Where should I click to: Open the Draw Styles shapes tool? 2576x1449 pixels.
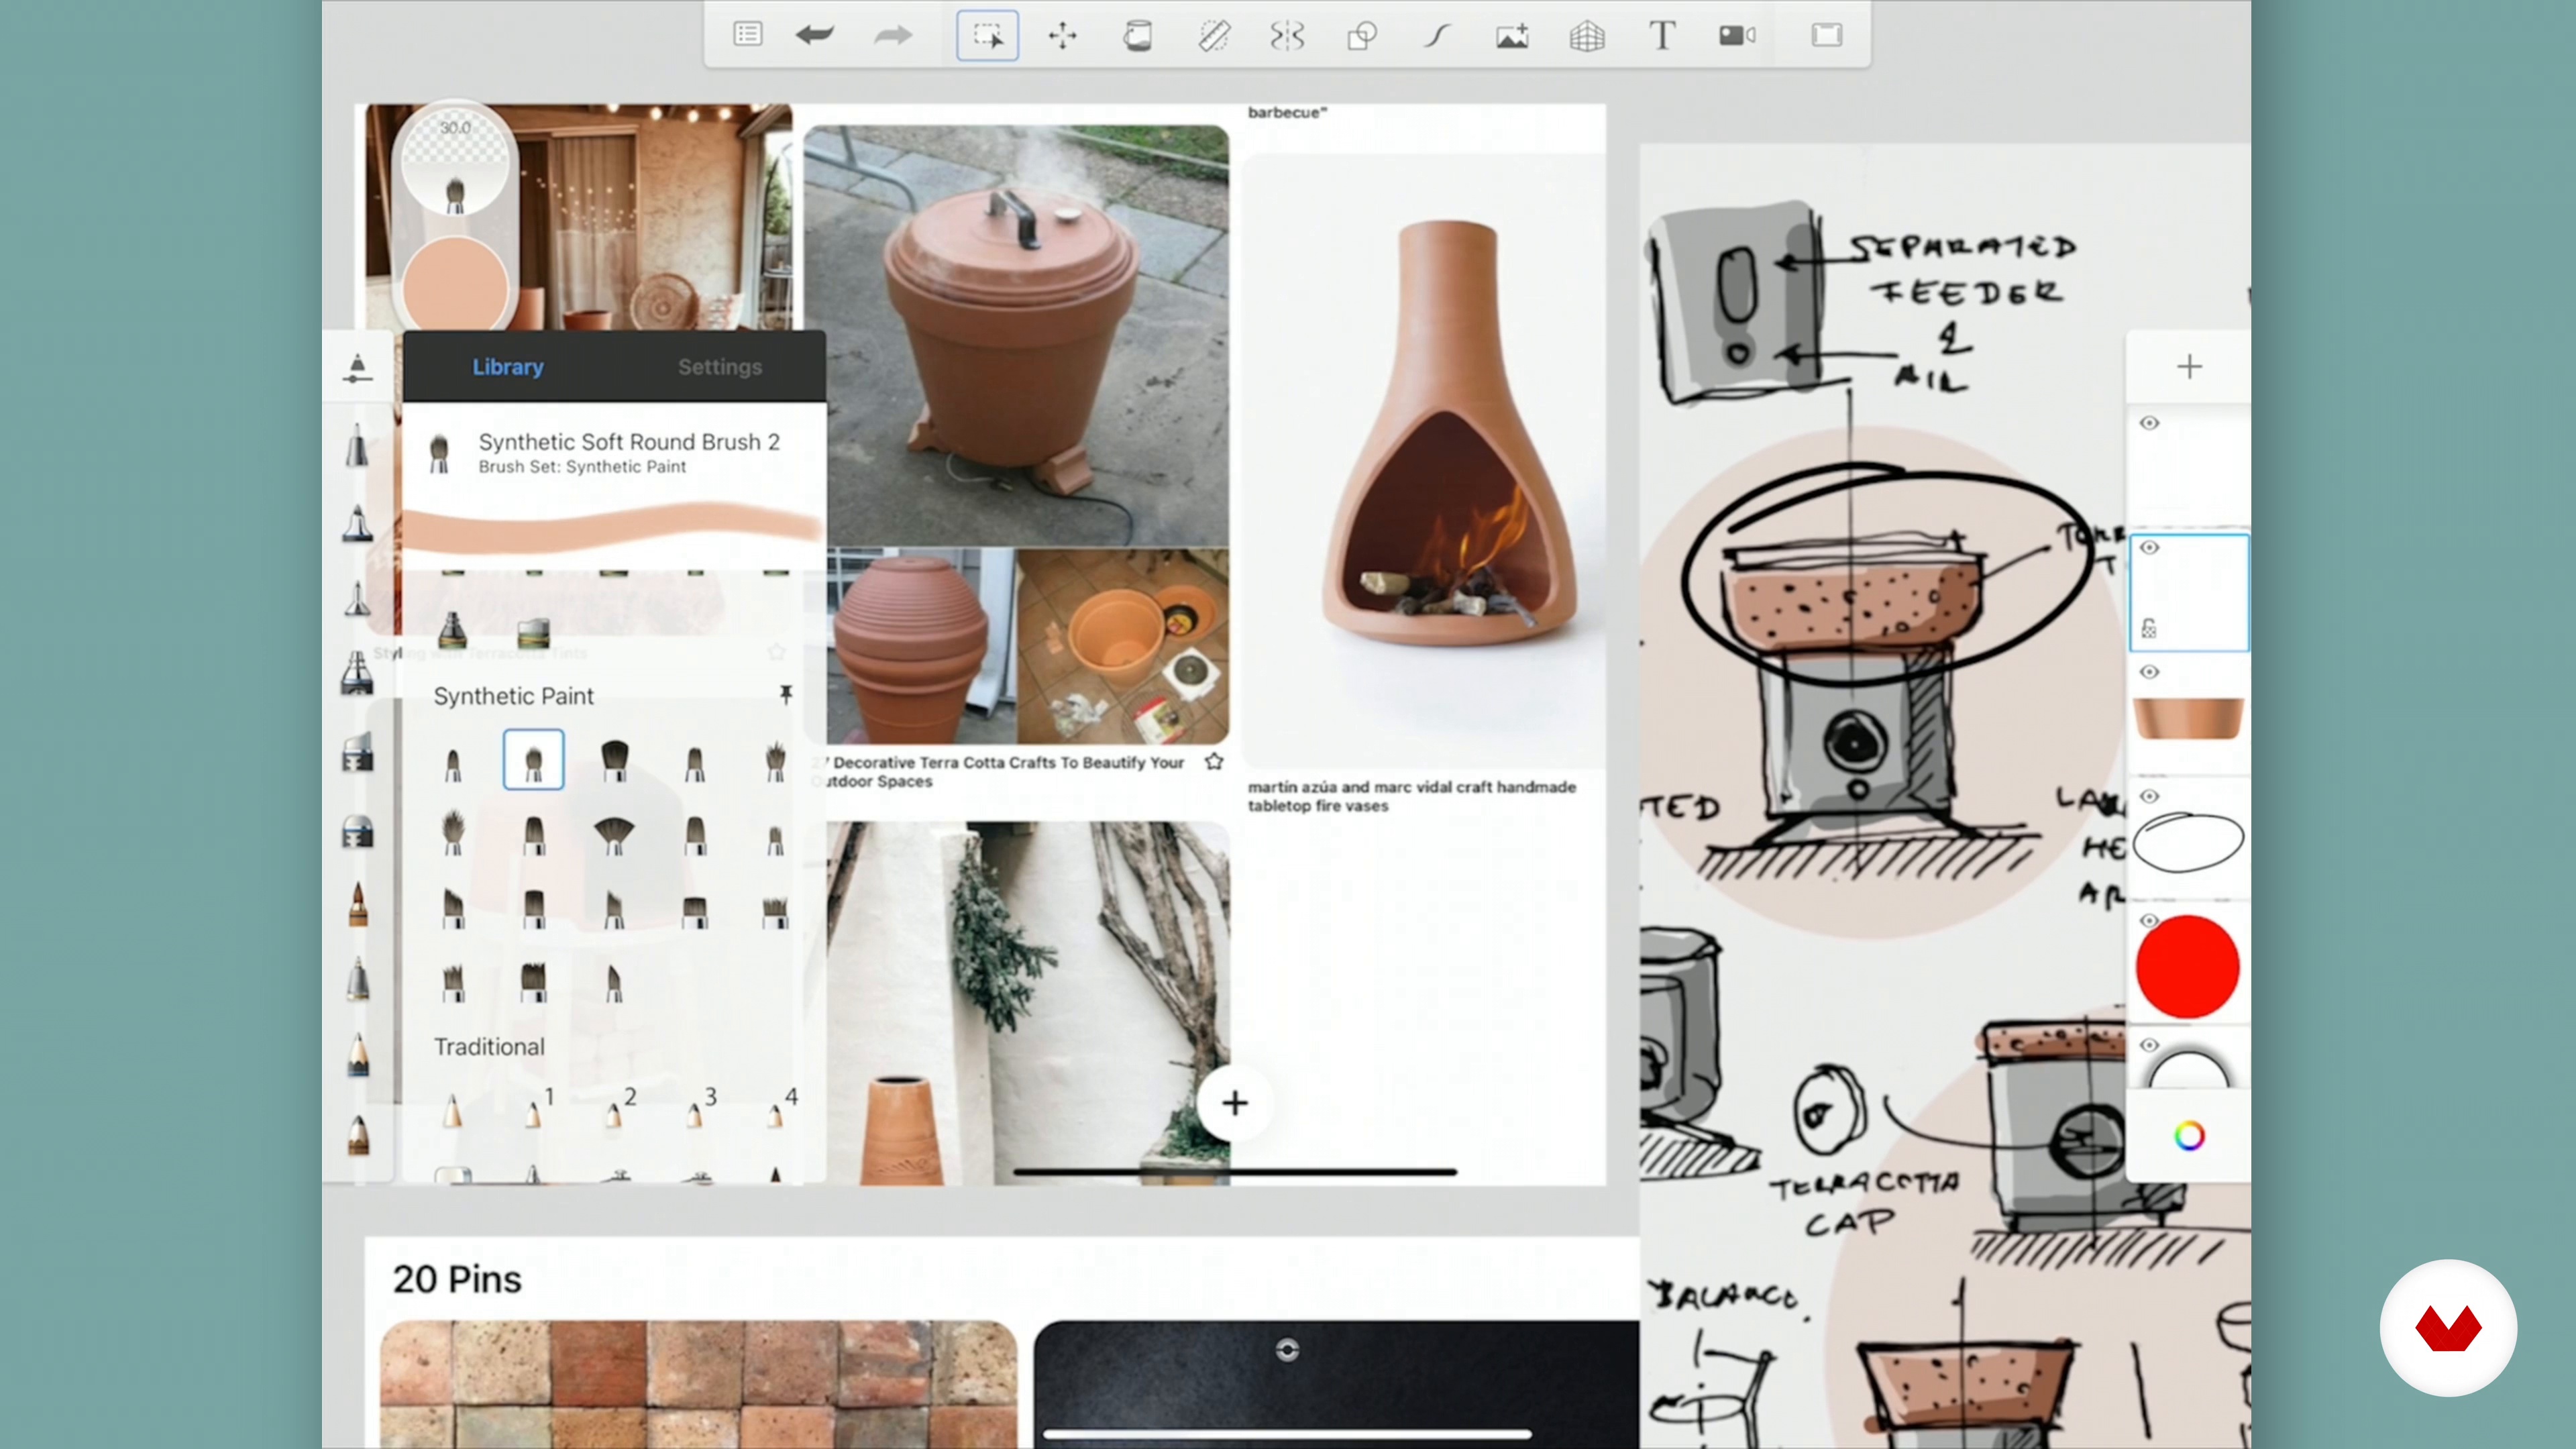[1362, 36]
